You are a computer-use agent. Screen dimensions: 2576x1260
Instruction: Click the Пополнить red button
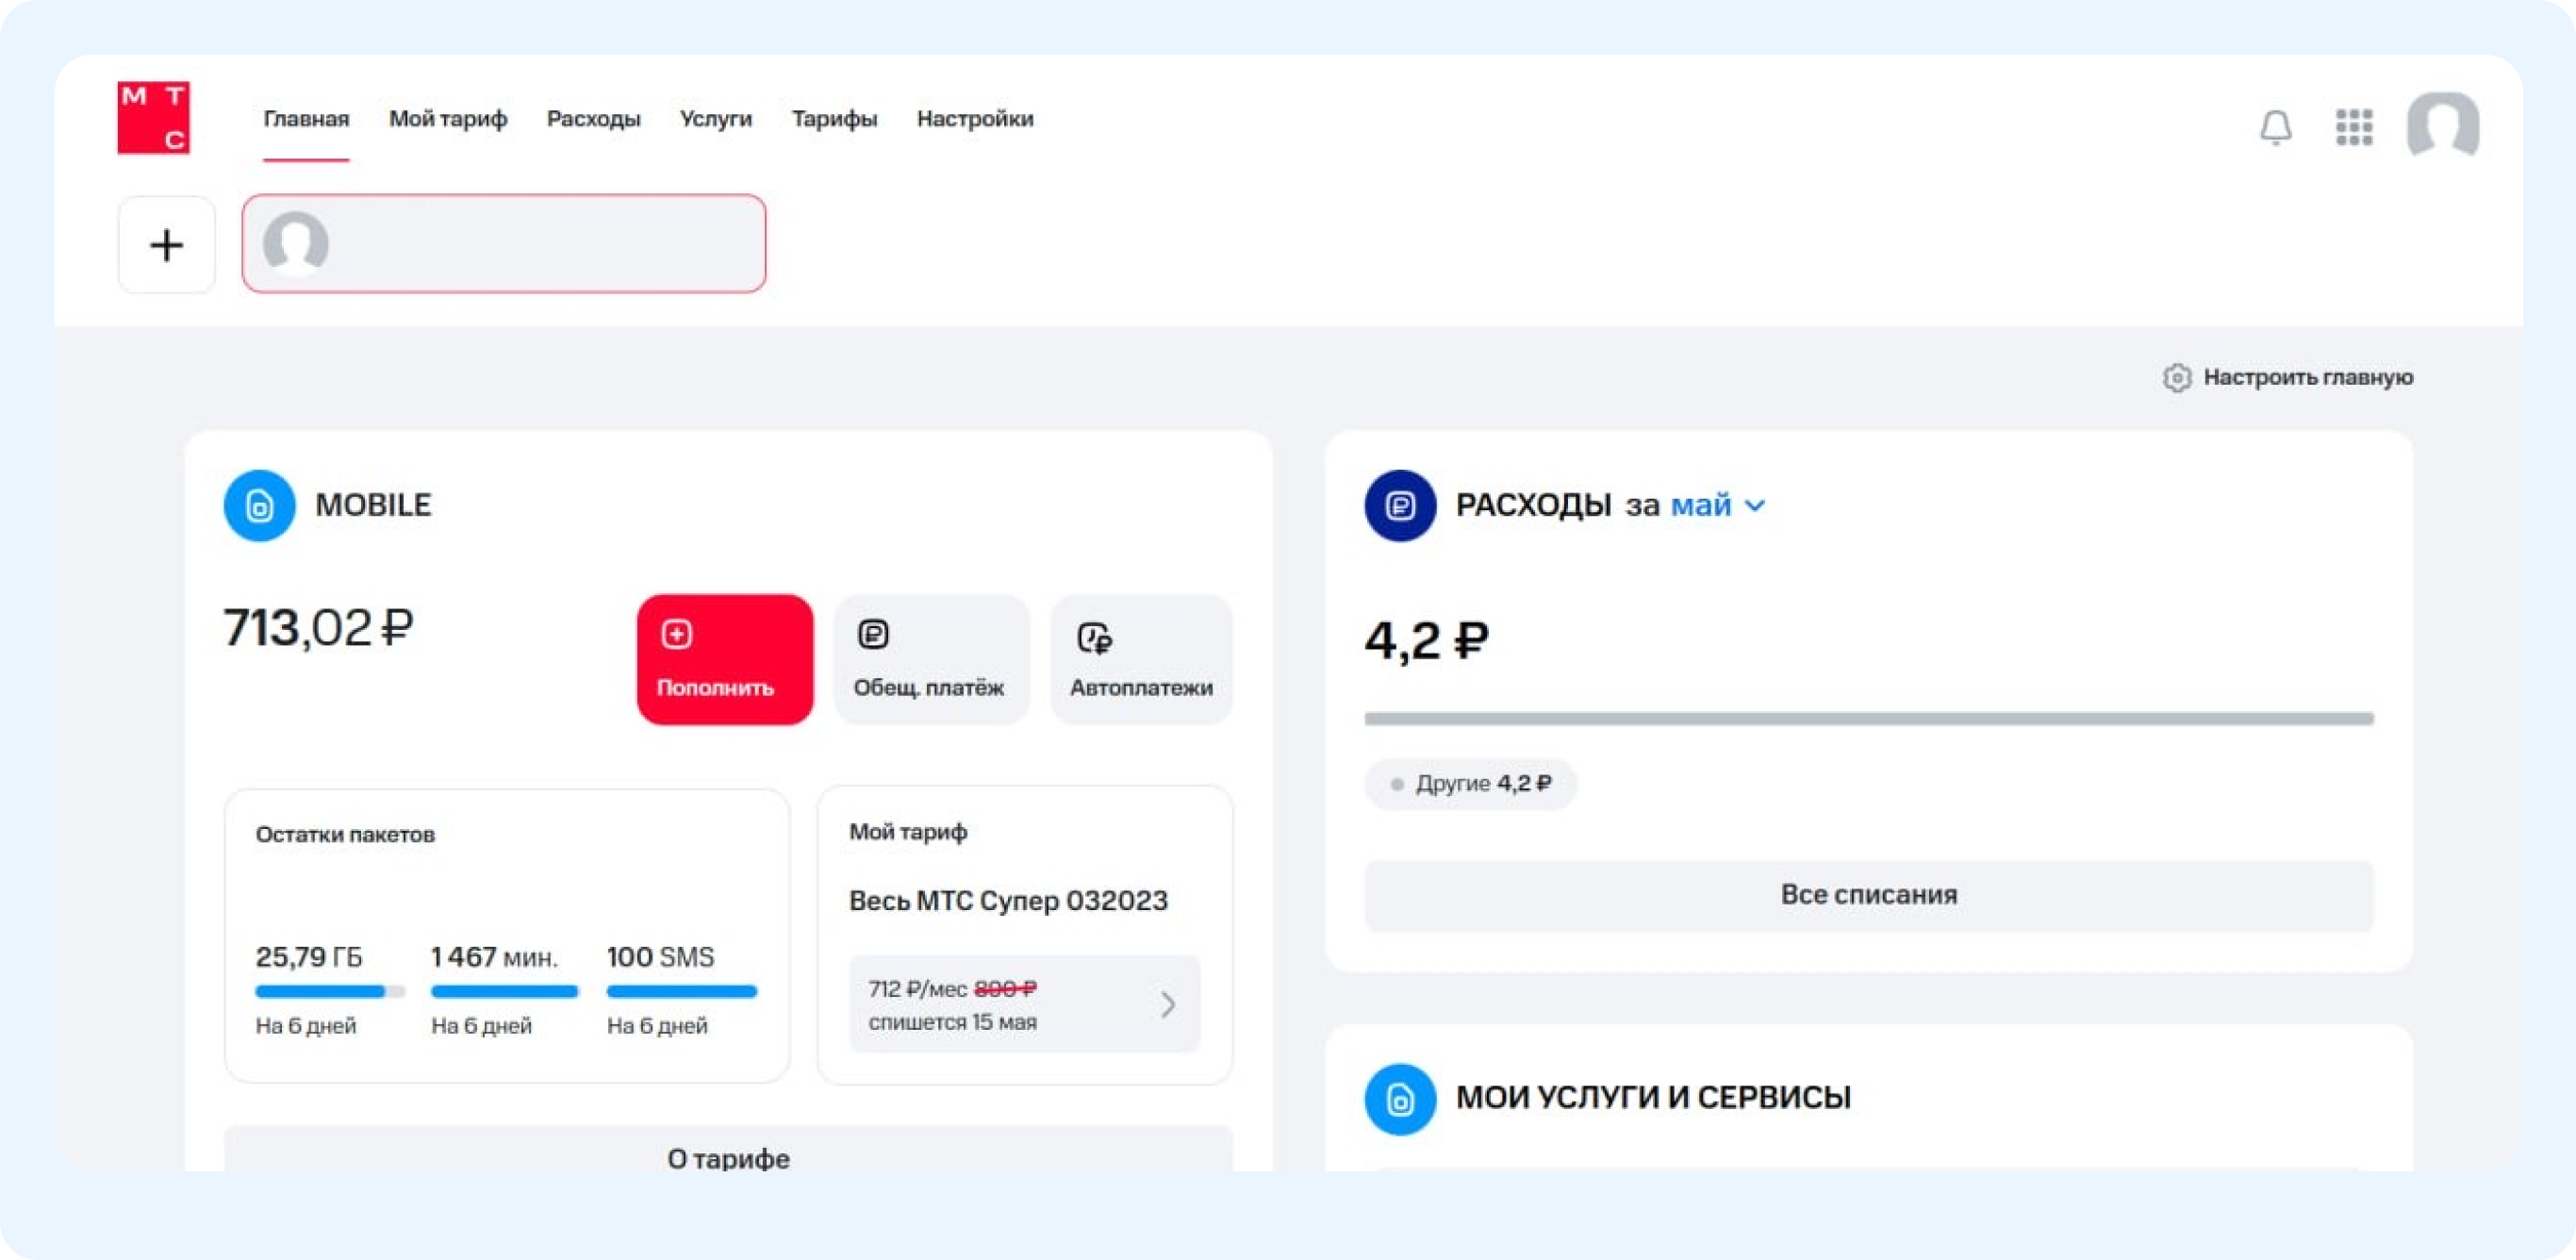pyautogui.click(x=725, y=659)
